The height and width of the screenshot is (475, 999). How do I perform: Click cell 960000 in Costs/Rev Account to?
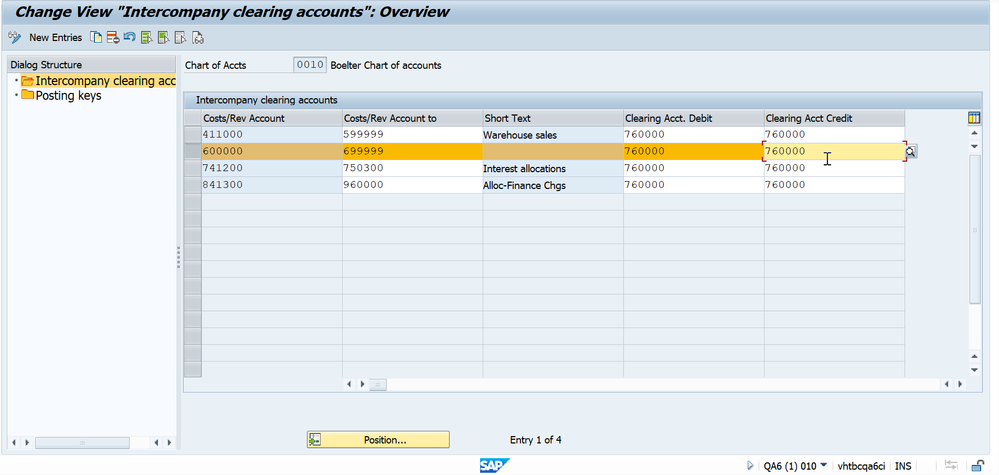tap(412, 185)
